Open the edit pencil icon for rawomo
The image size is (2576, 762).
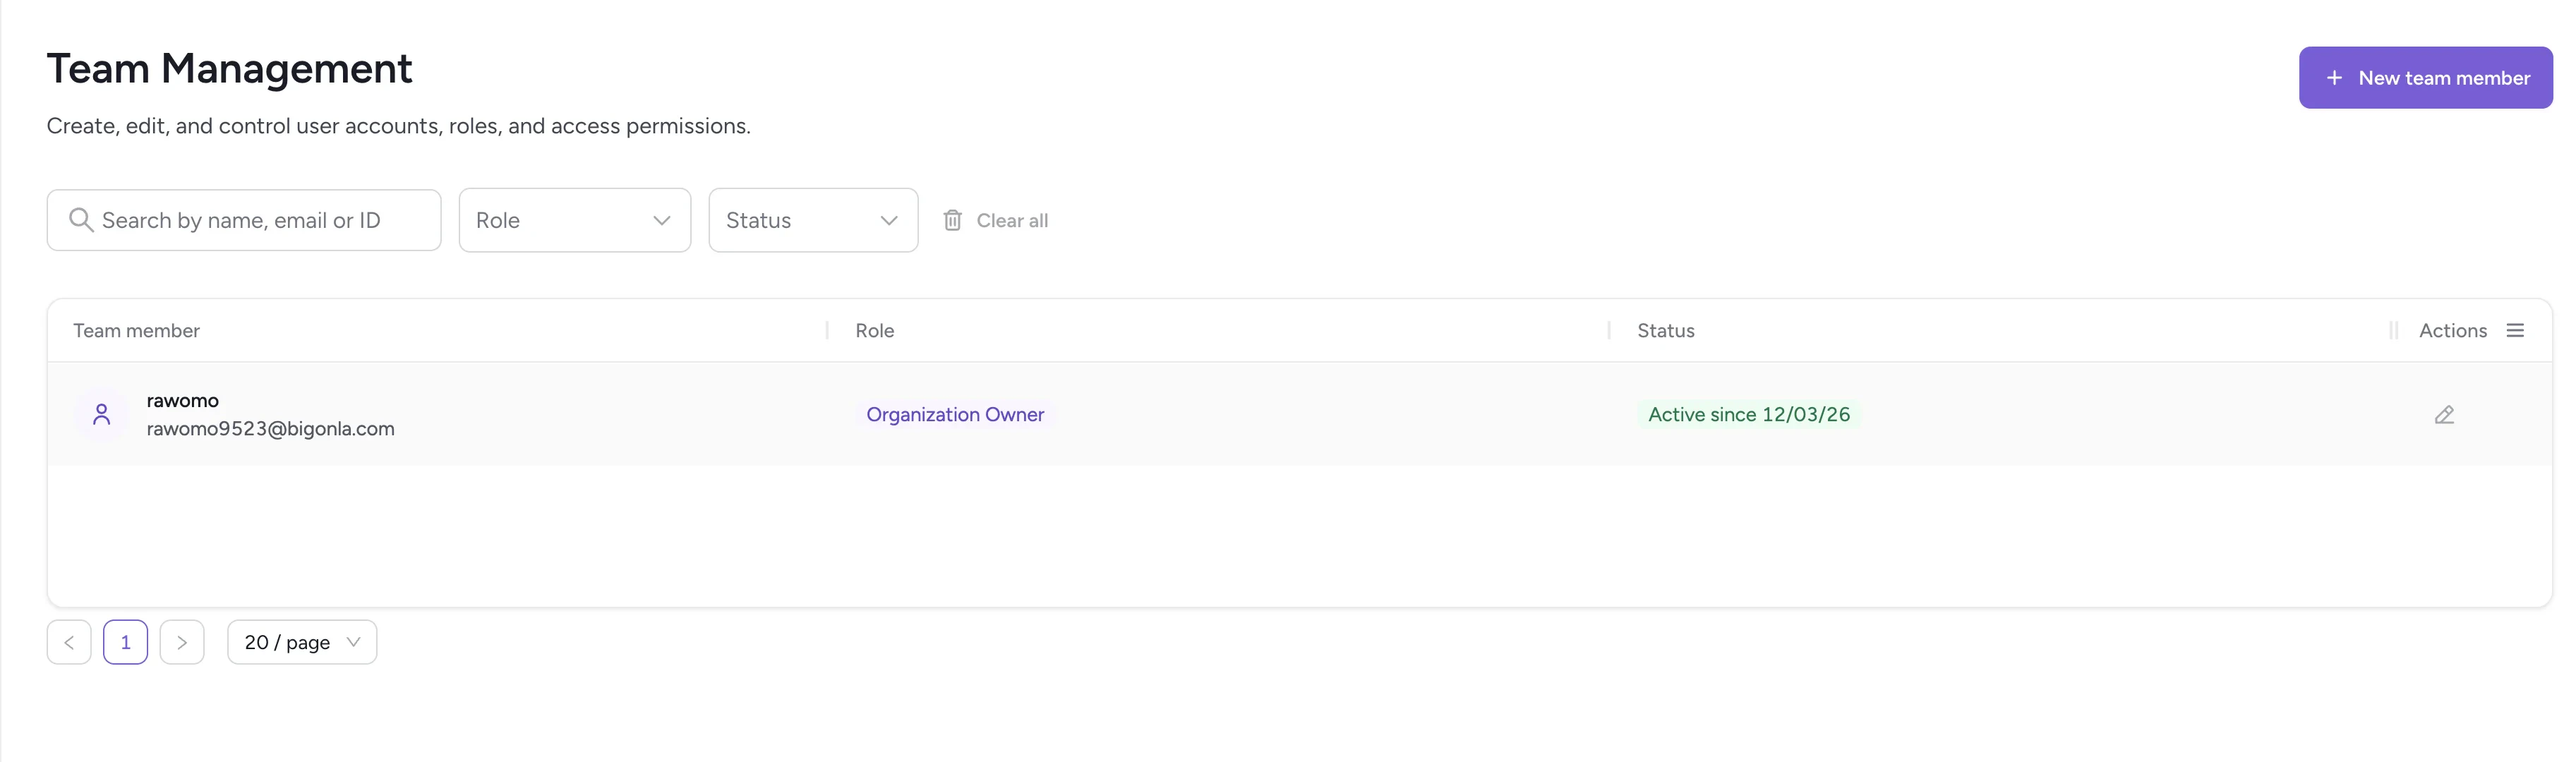(2444, 414)
